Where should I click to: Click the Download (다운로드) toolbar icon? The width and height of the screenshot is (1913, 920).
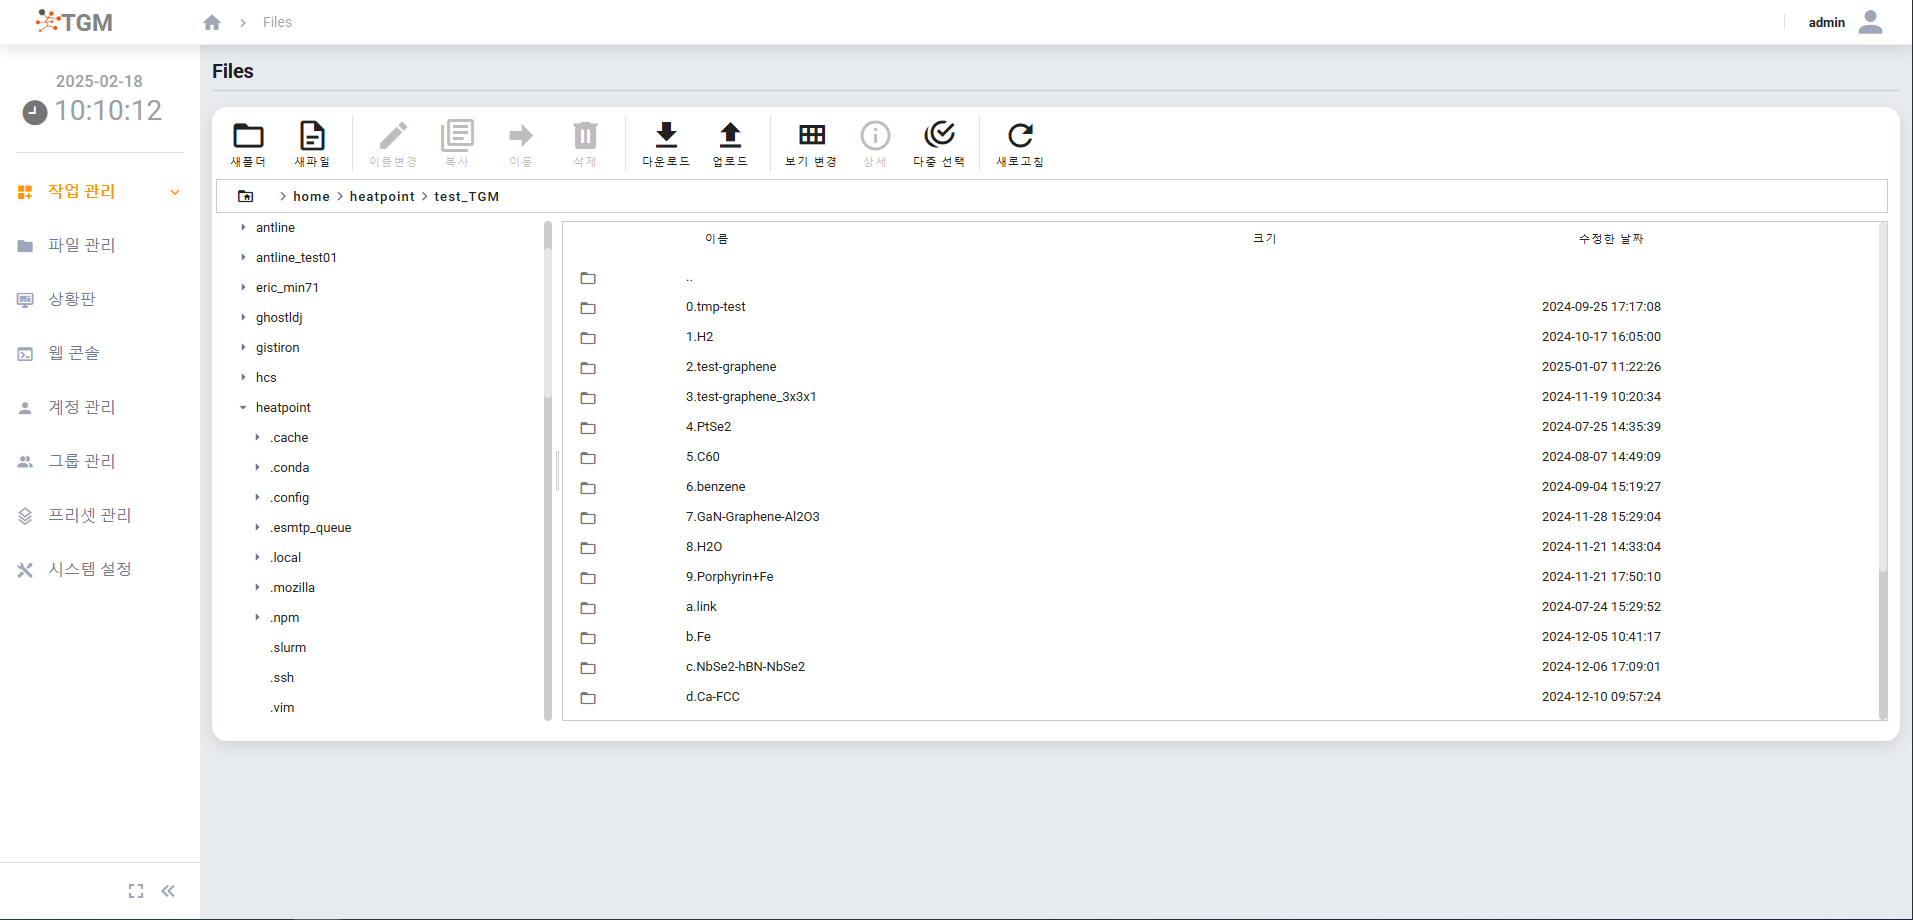pyautogui.click(x=666, y=136)
